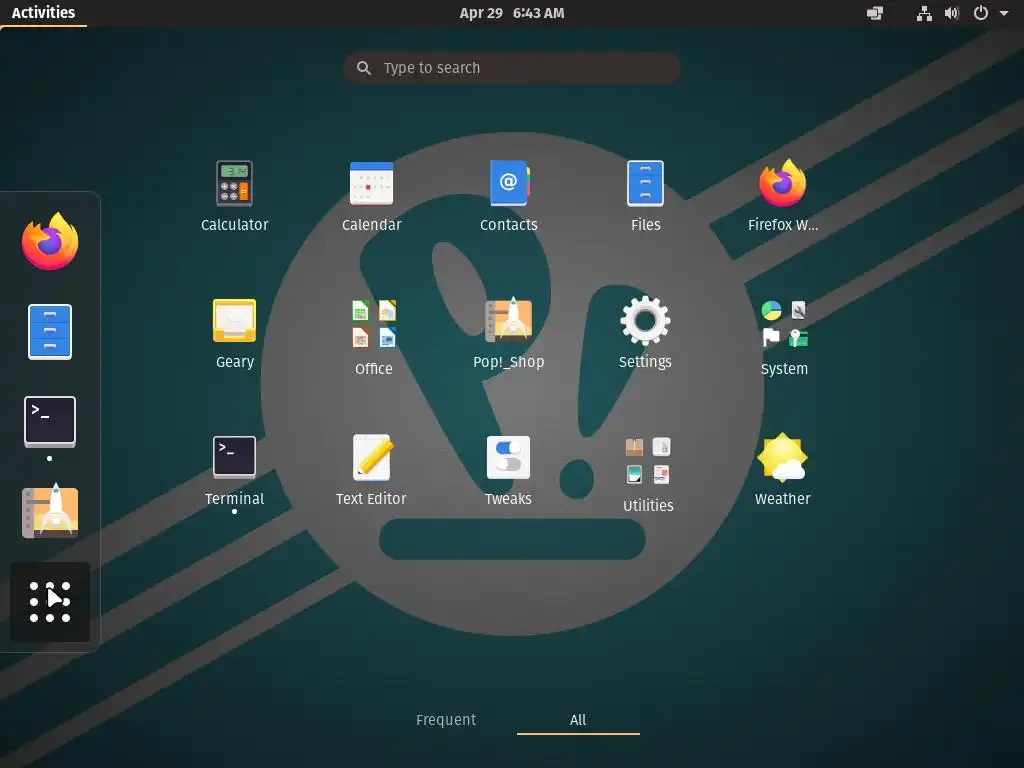Screen dimensions: 1024x768
Task: Click the volume icon in top bar
Action: click(x=952, y=13)
